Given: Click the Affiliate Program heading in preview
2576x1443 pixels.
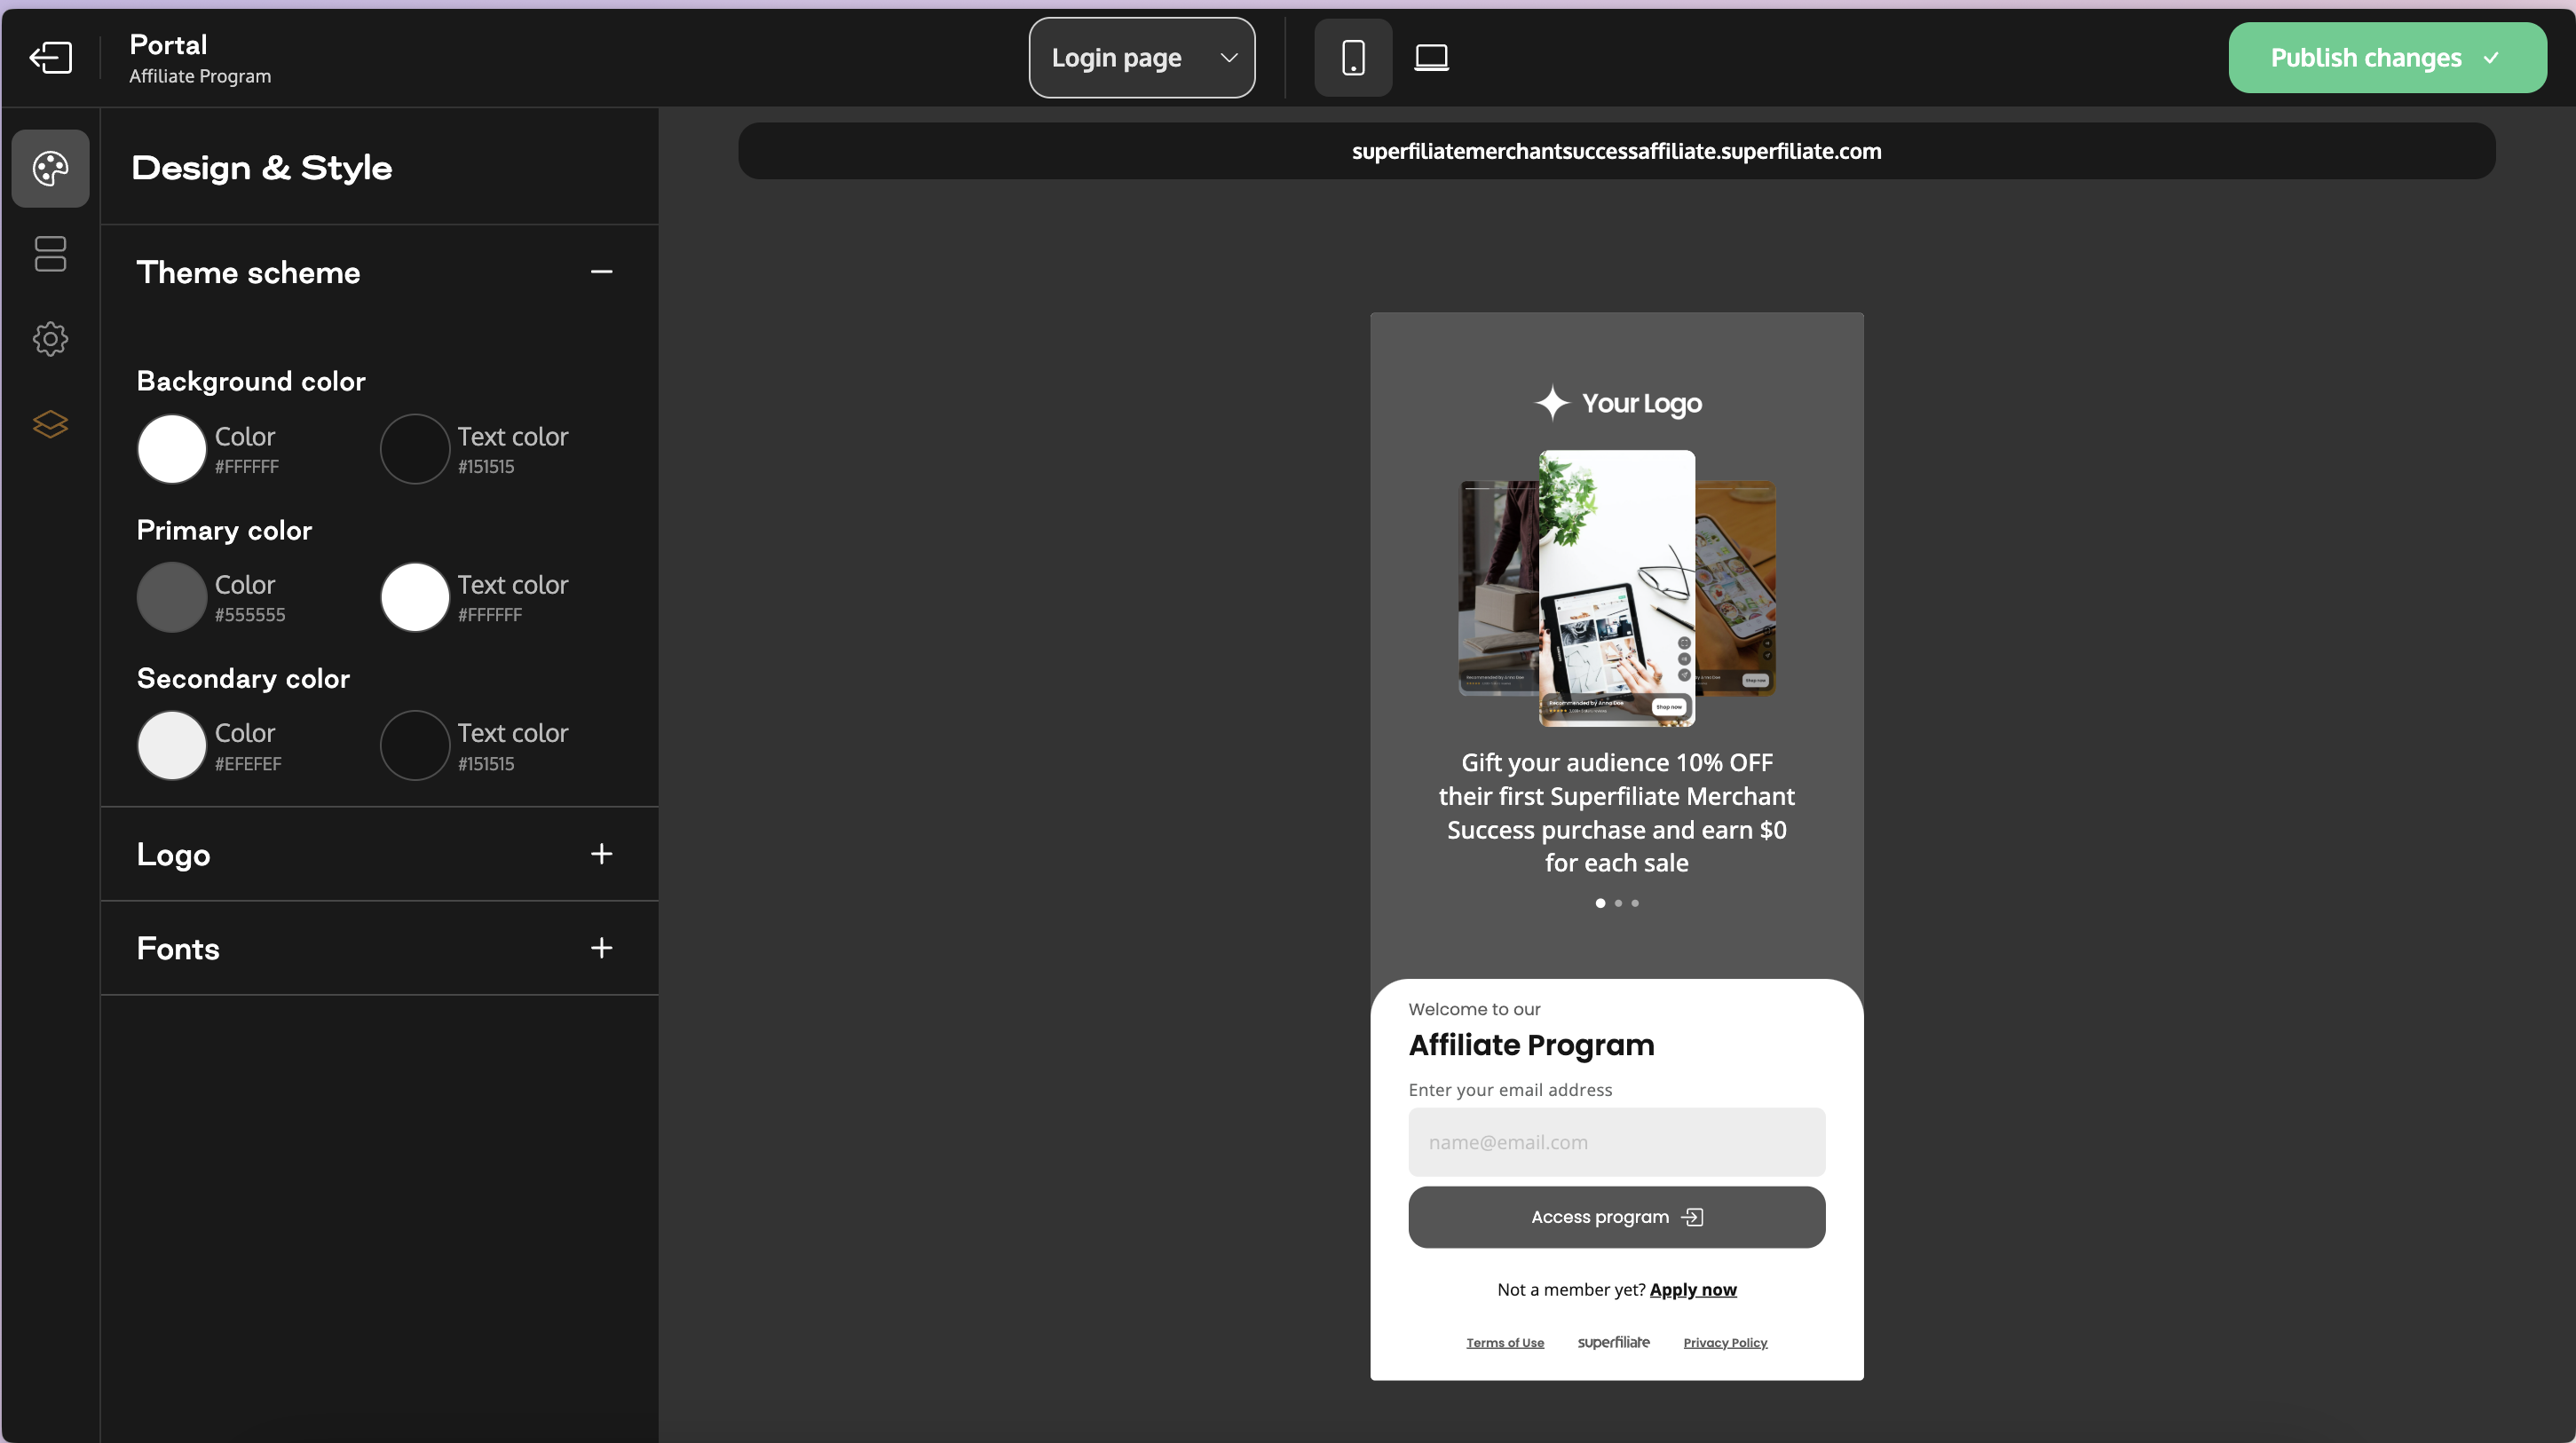Looking at the screenshot, I should click(x=1531, y=1045).
